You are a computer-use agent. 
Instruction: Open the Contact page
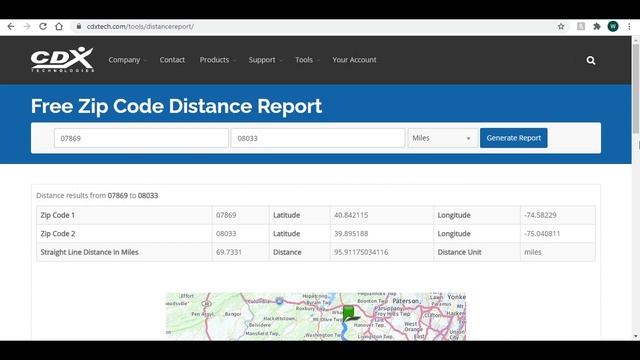(x=172, y=60)
